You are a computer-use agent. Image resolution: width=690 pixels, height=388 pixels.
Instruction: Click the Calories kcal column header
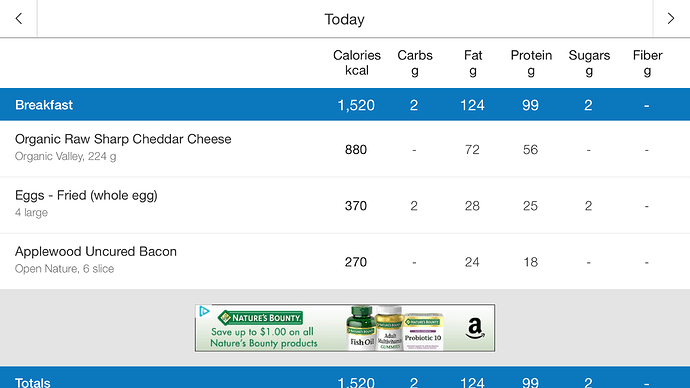coord(356,63)
